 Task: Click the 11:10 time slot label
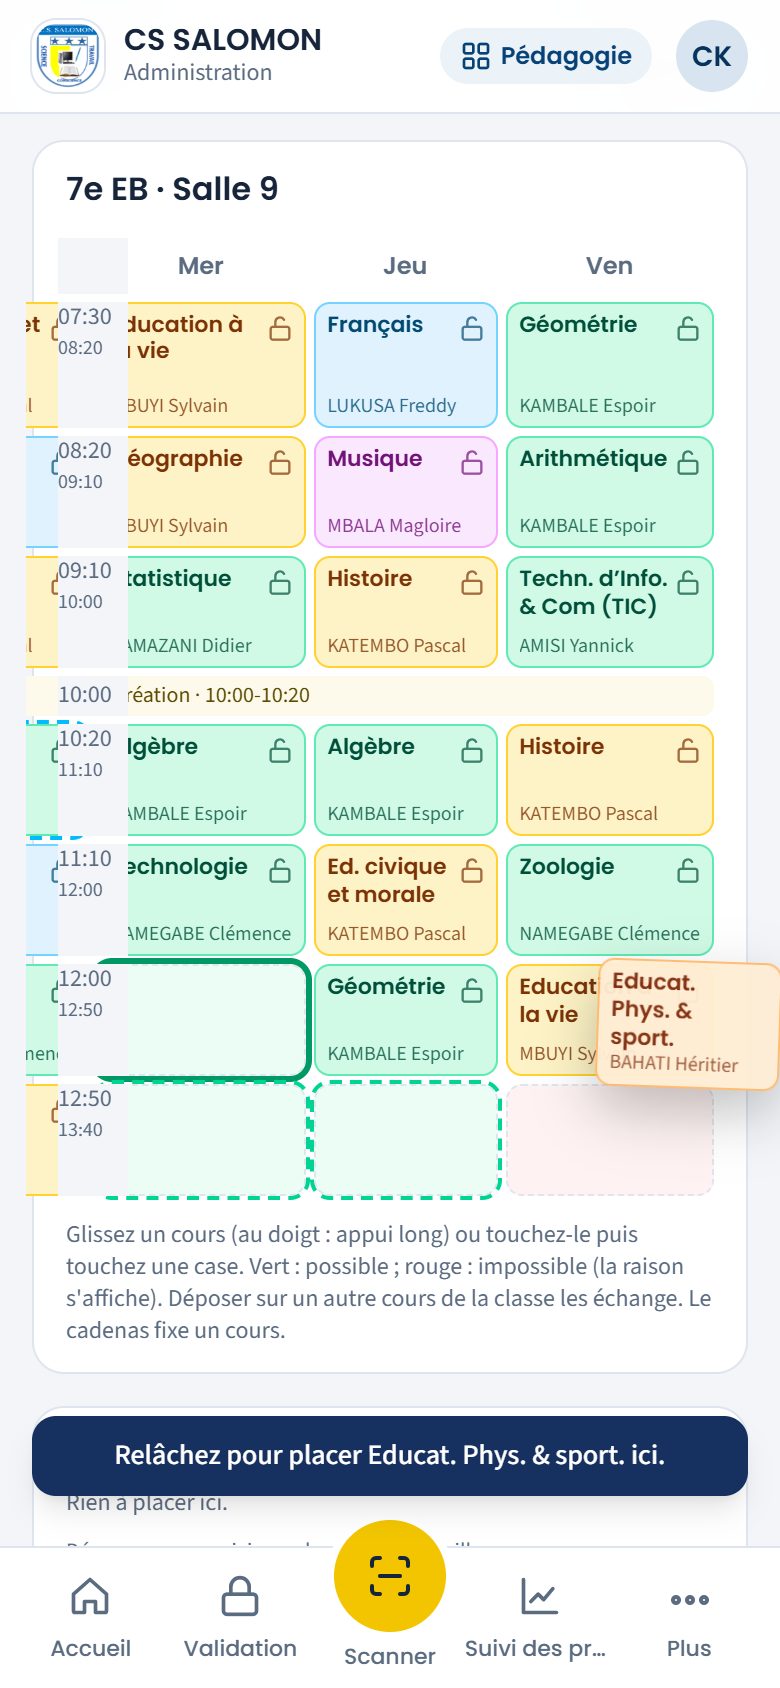coord(85,859)
